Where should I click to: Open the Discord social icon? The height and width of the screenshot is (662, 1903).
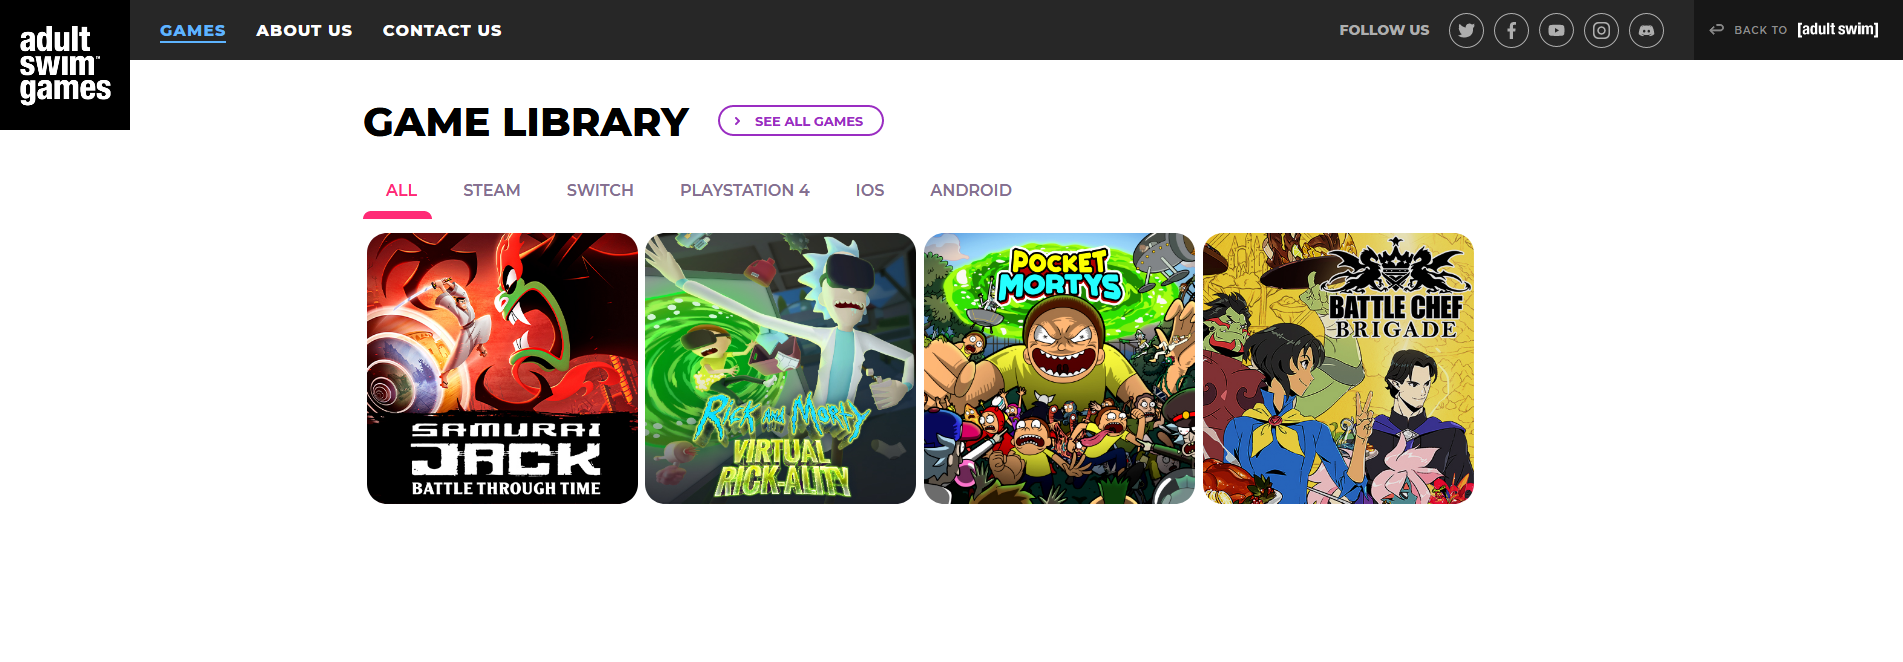1646,30
